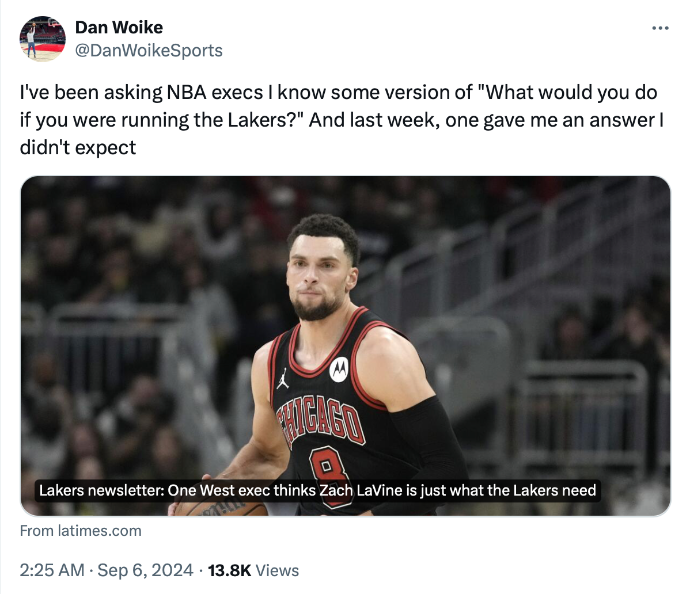The width and height of the screenshot is (690, 594).
Task: Click Dan Woike's profile avatar
Action: point(42,38)
